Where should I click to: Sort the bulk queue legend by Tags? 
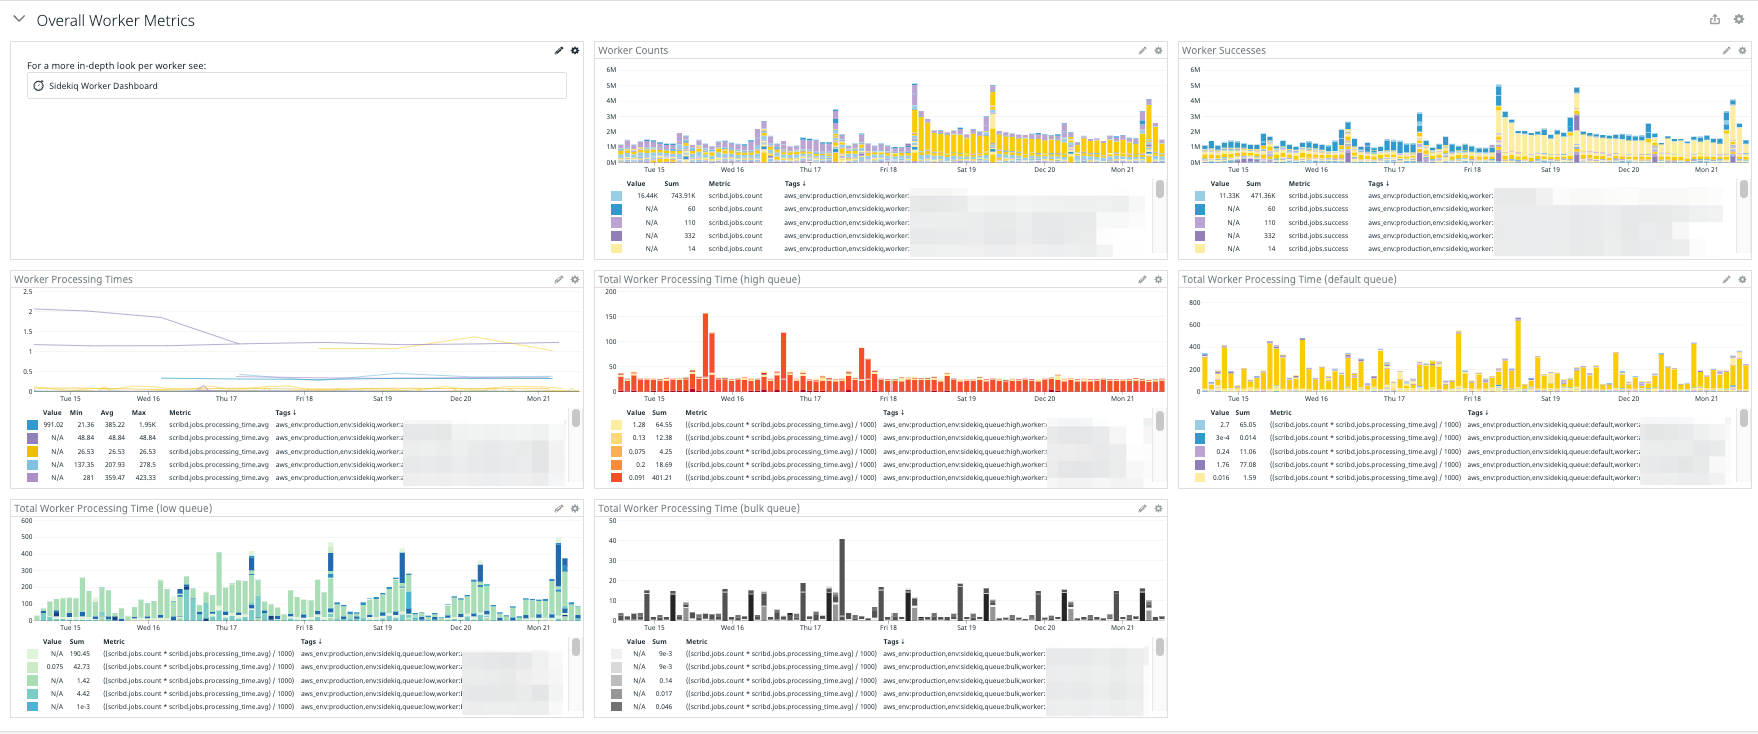click(x=893, y=641)
